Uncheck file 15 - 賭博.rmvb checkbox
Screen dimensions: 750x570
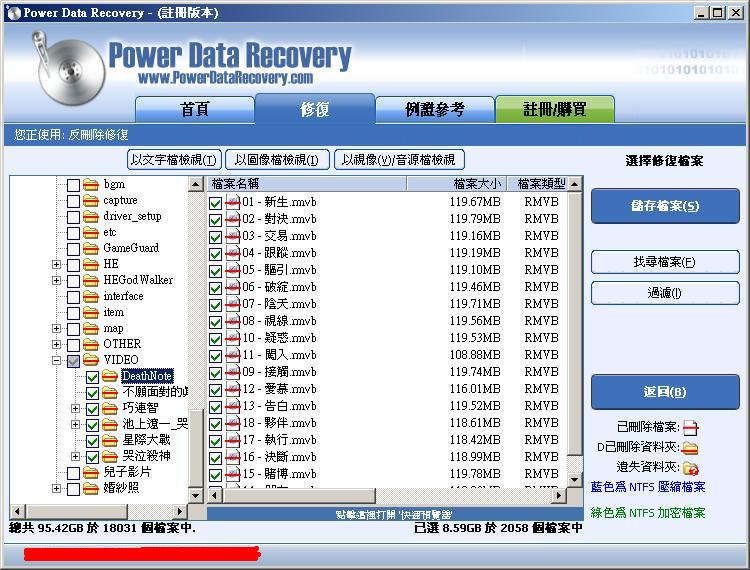(x=215, y=476)
